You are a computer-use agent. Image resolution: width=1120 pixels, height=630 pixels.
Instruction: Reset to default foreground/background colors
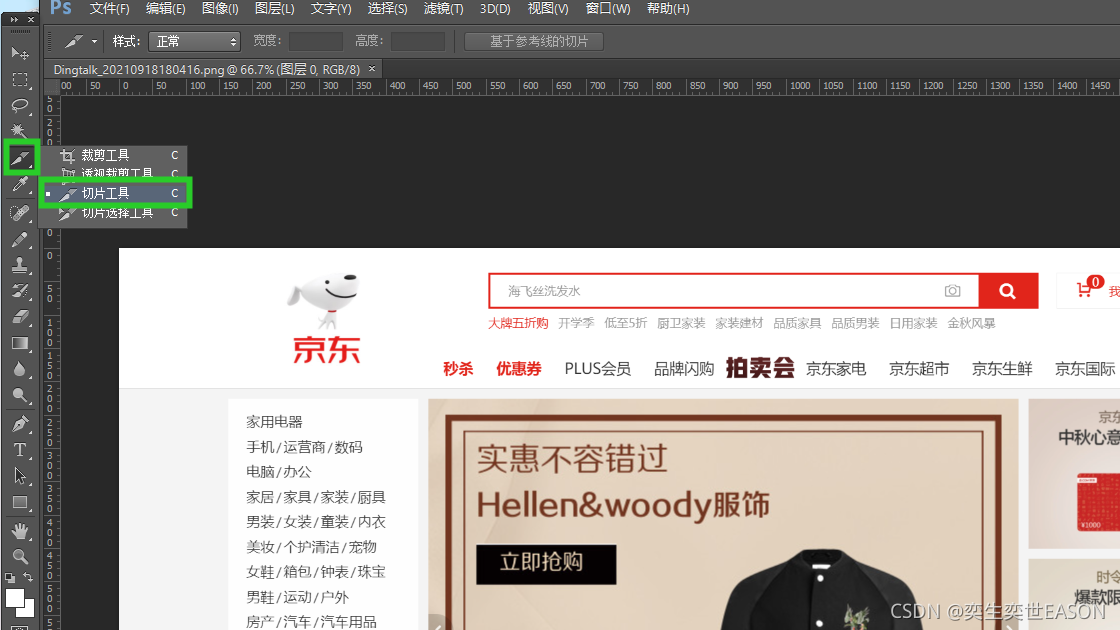(10, 577)
